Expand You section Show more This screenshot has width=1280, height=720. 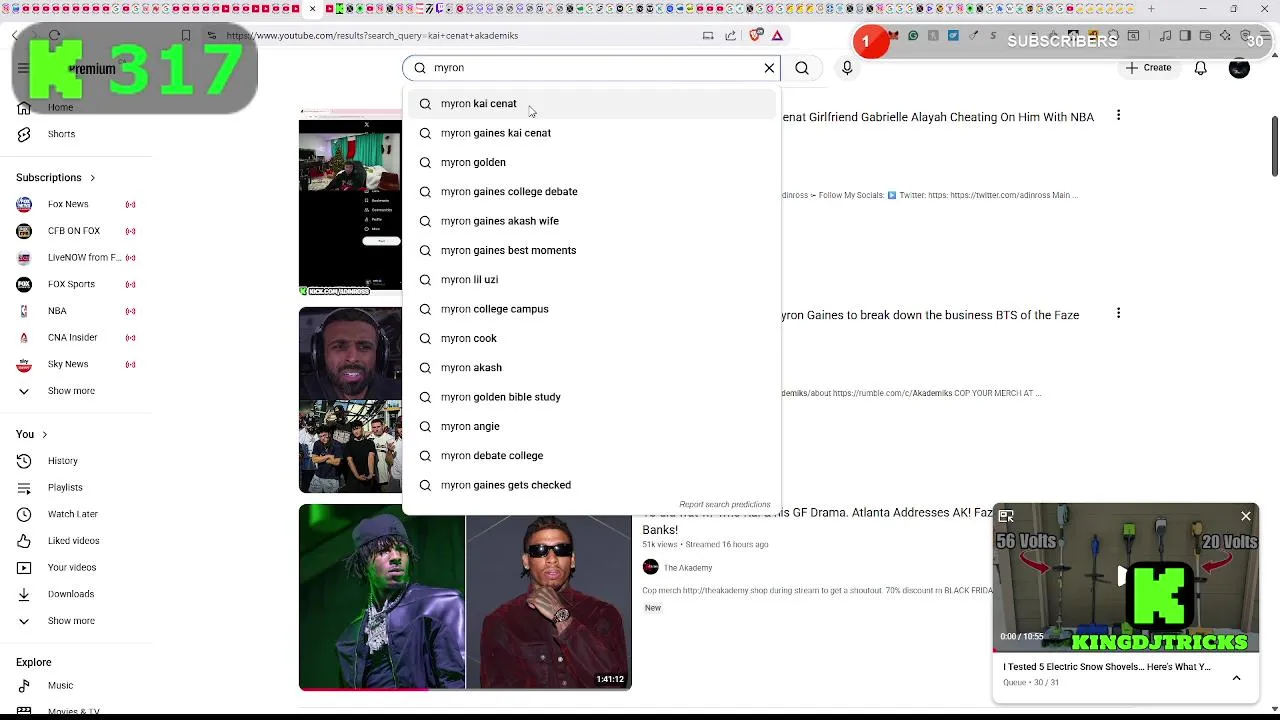pos(71,621)
